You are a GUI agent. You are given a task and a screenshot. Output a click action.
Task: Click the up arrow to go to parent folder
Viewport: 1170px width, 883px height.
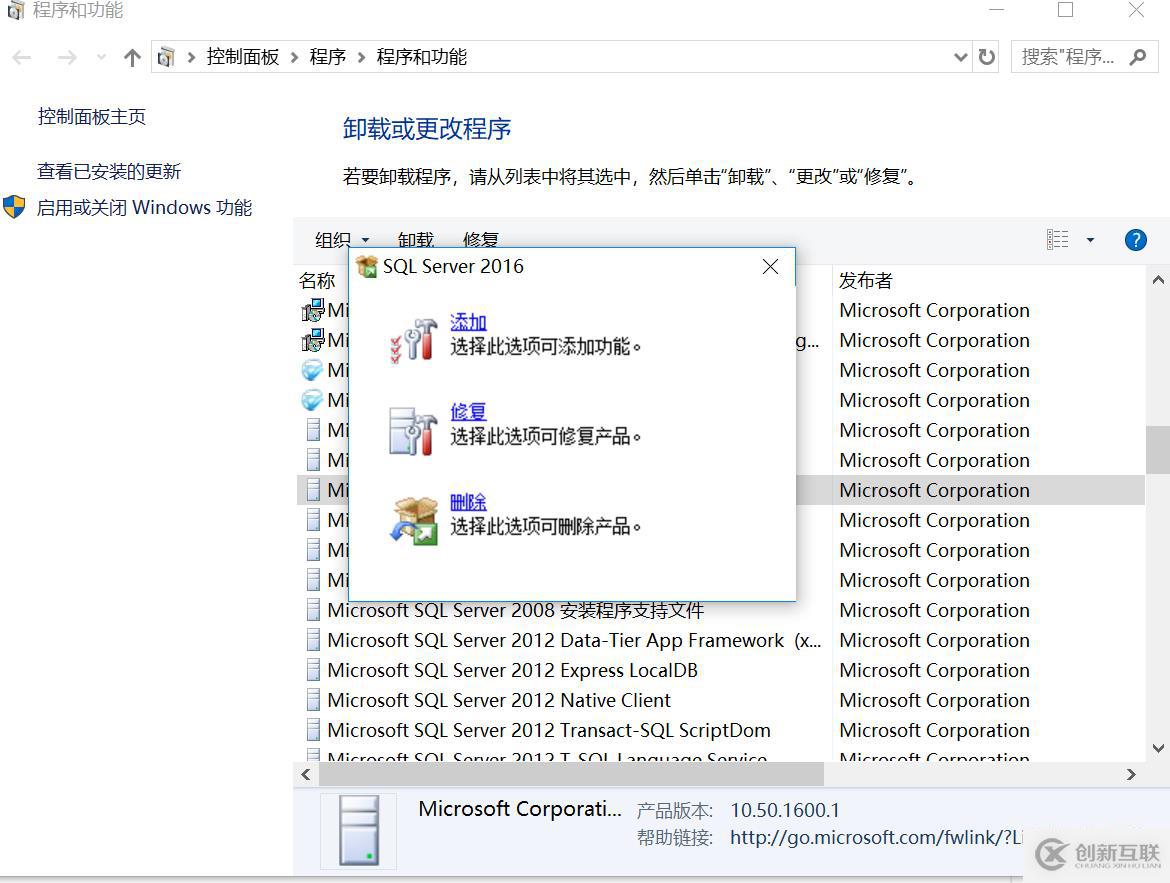[x=132, y=57]
